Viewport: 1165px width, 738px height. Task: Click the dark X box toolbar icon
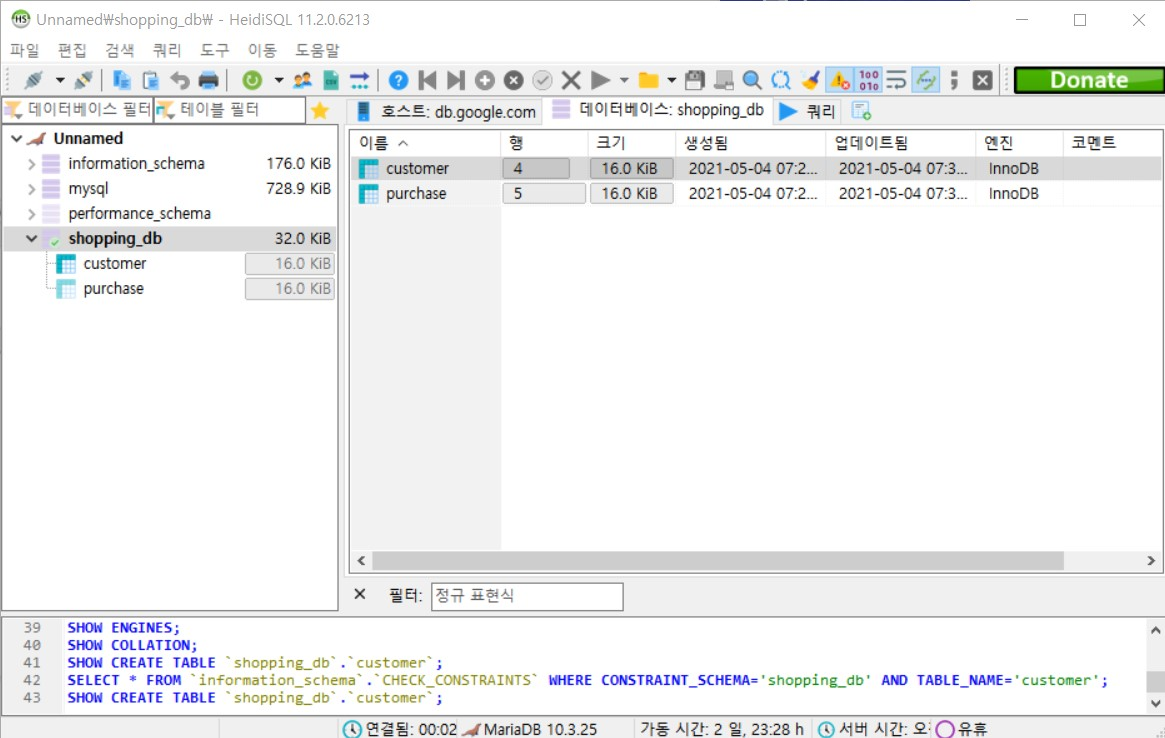pyautogui.click(x=982, y=80)
